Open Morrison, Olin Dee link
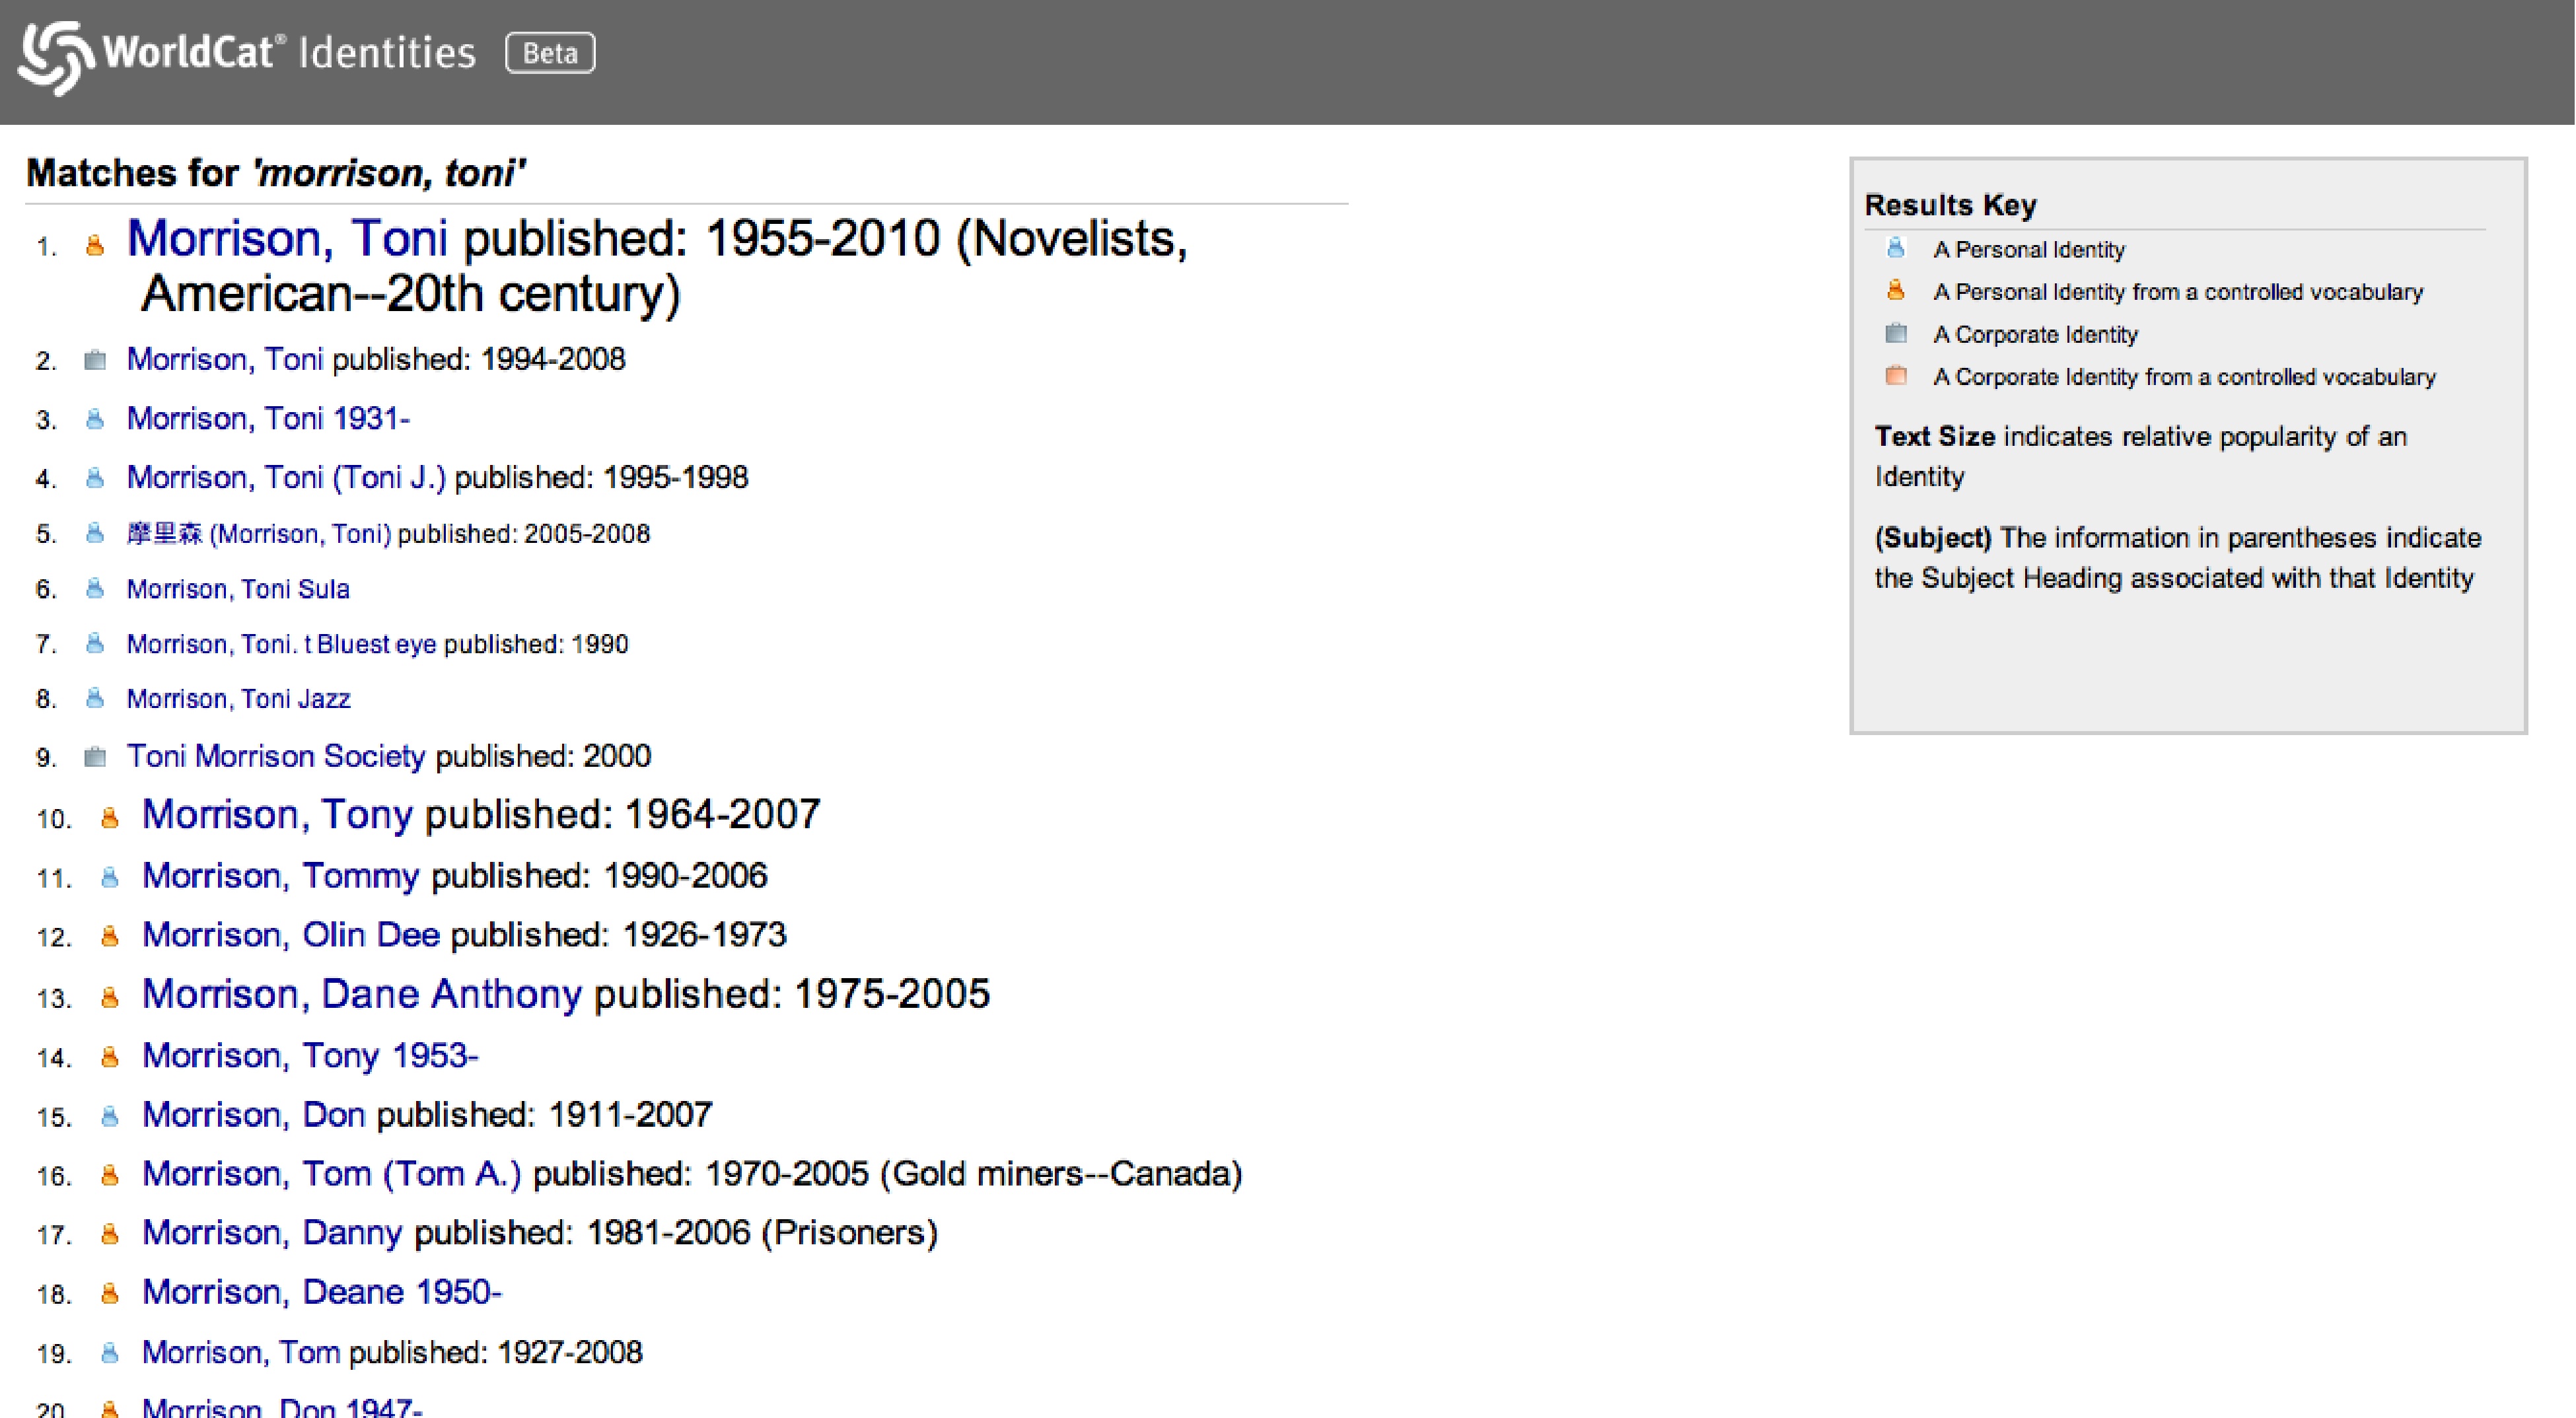This screenshot has width=2576, height=1418. coord(291,935)
